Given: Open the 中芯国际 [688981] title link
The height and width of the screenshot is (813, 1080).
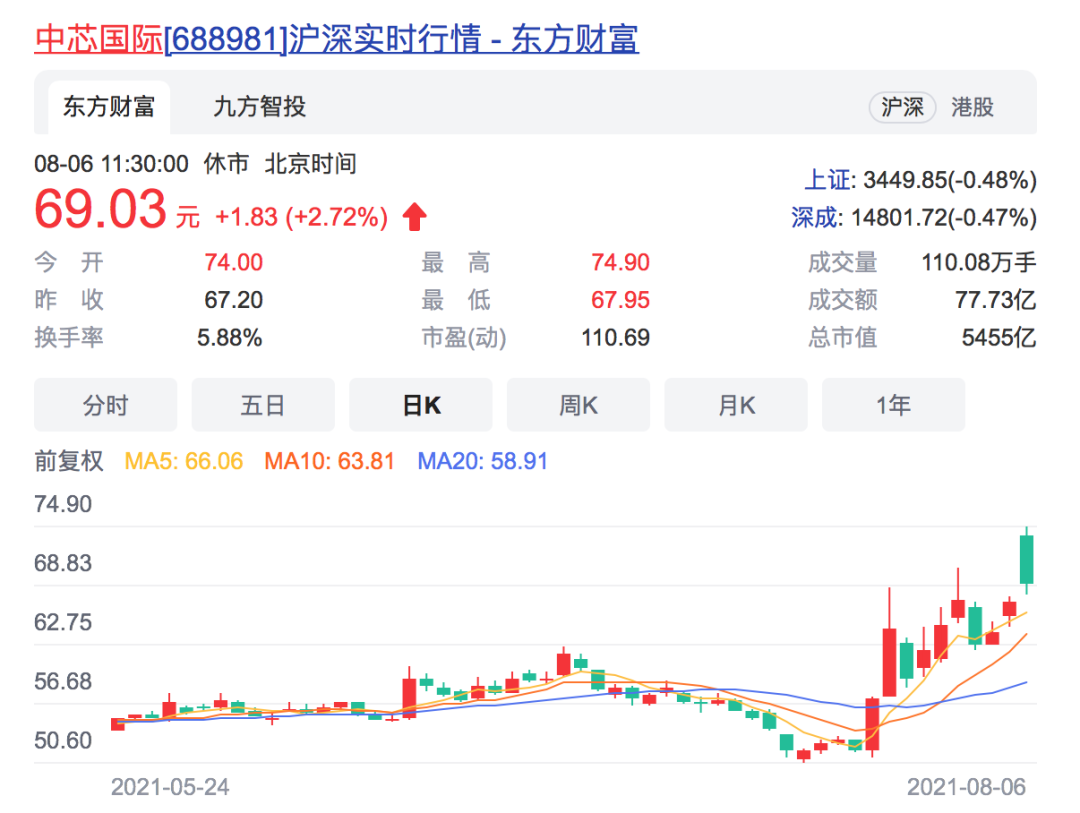Looking at the screenshot, I should (x=336, y=38).
